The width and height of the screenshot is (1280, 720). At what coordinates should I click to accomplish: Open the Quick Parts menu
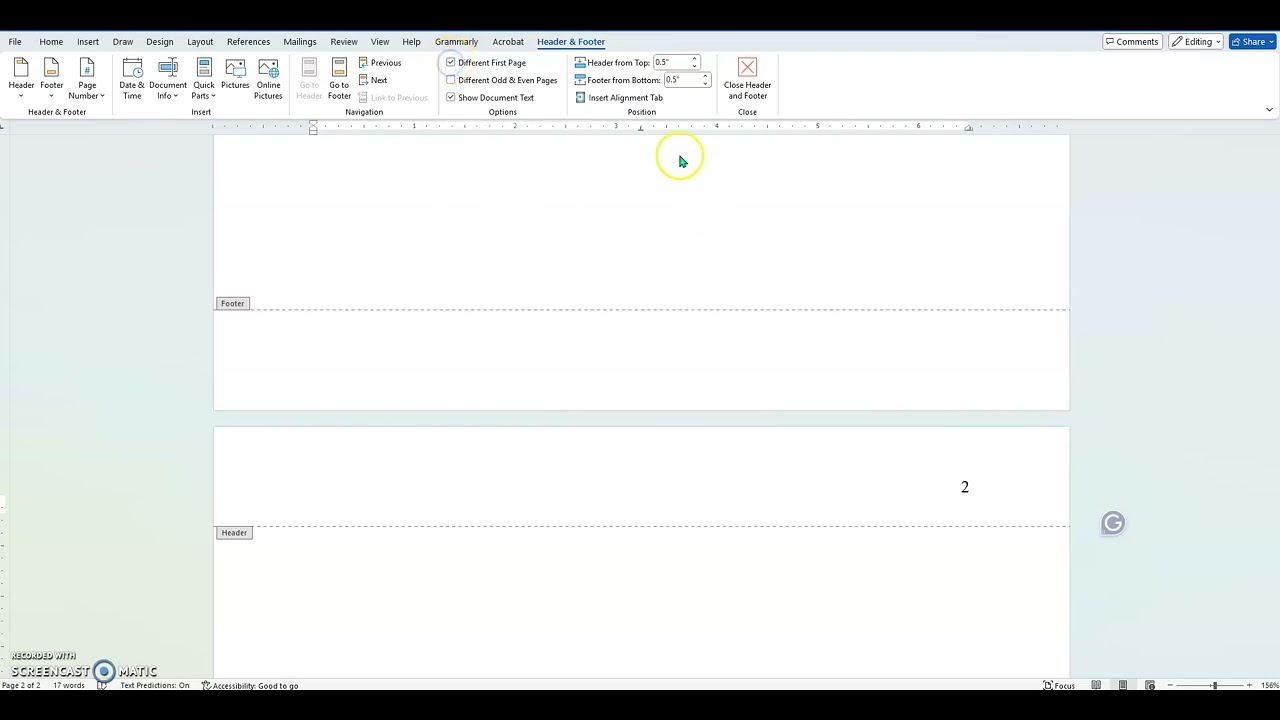204,78
